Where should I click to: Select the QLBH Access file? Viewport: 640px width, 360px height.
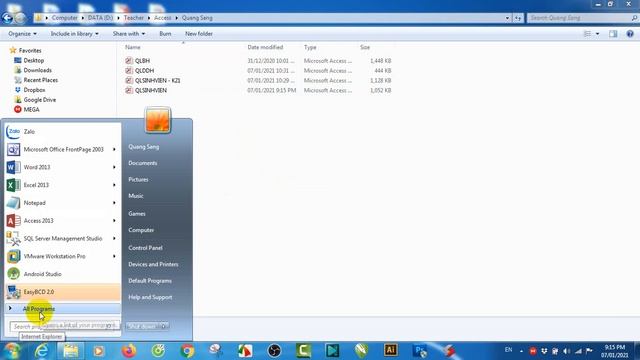click(x=142, y=61)
